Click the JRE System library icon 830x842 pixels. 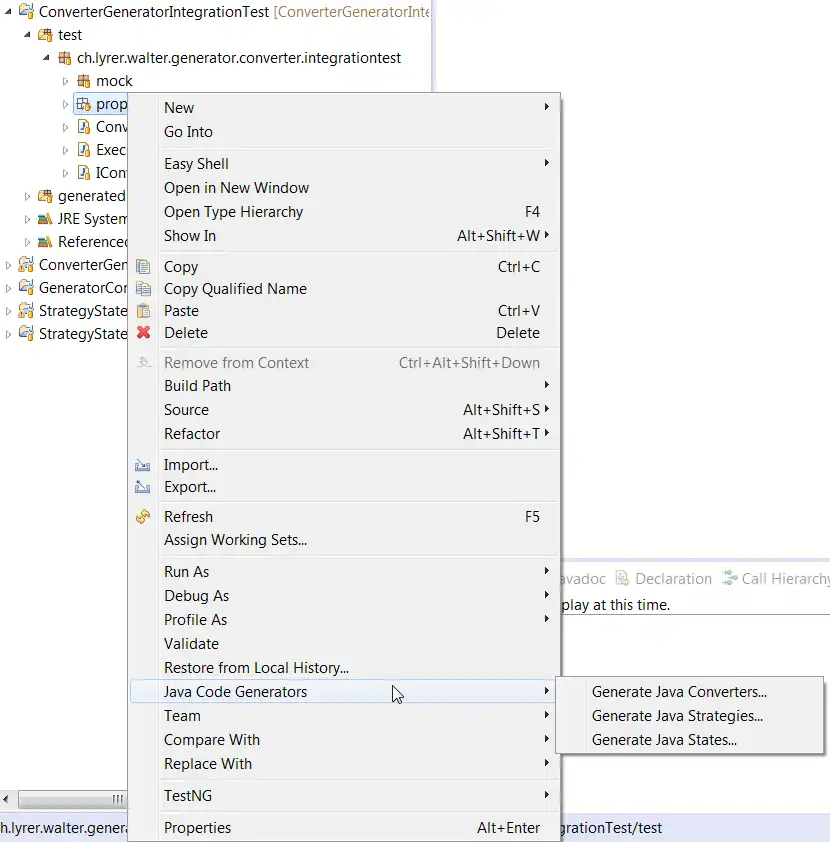click(45, 219)
